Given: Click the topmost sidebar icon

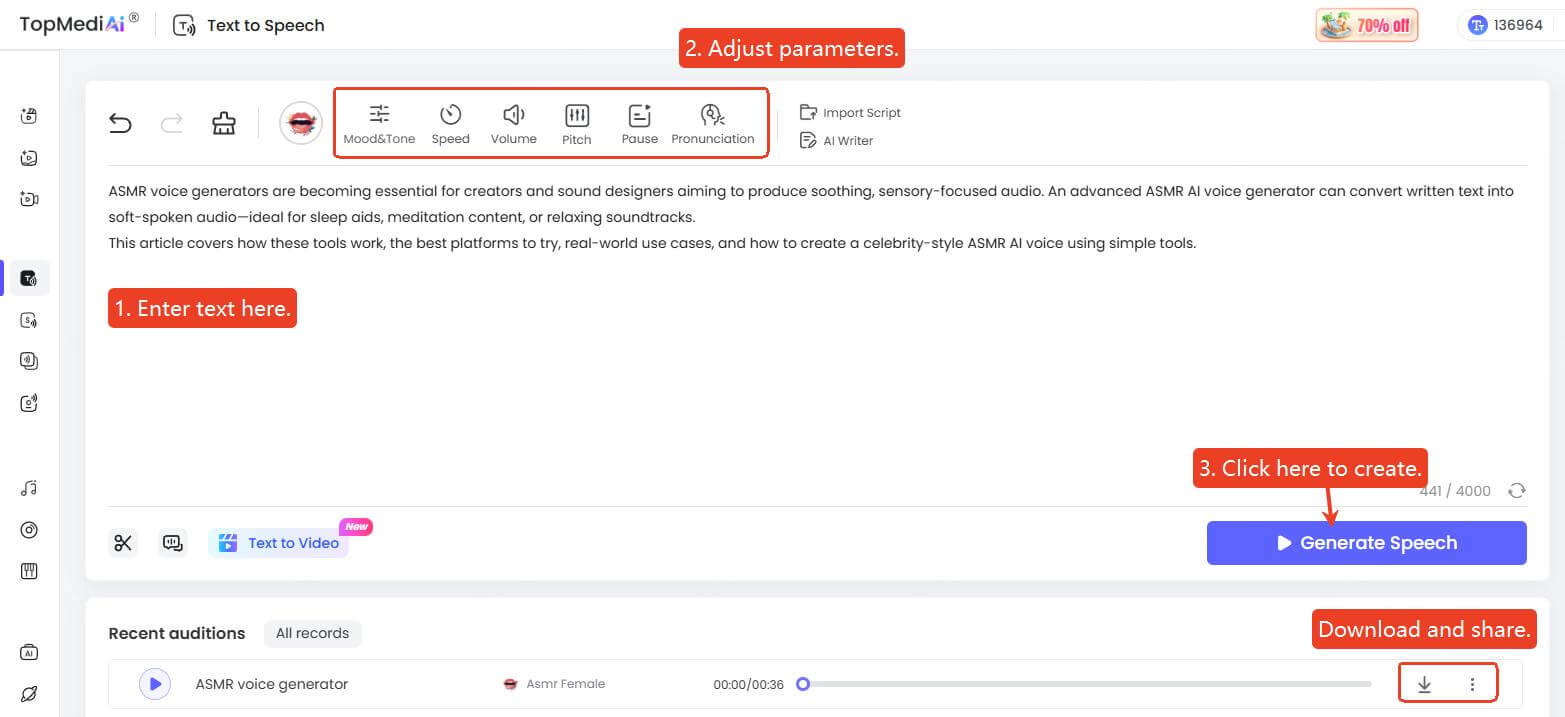Looking at the screenshot, I should point(29,116).
